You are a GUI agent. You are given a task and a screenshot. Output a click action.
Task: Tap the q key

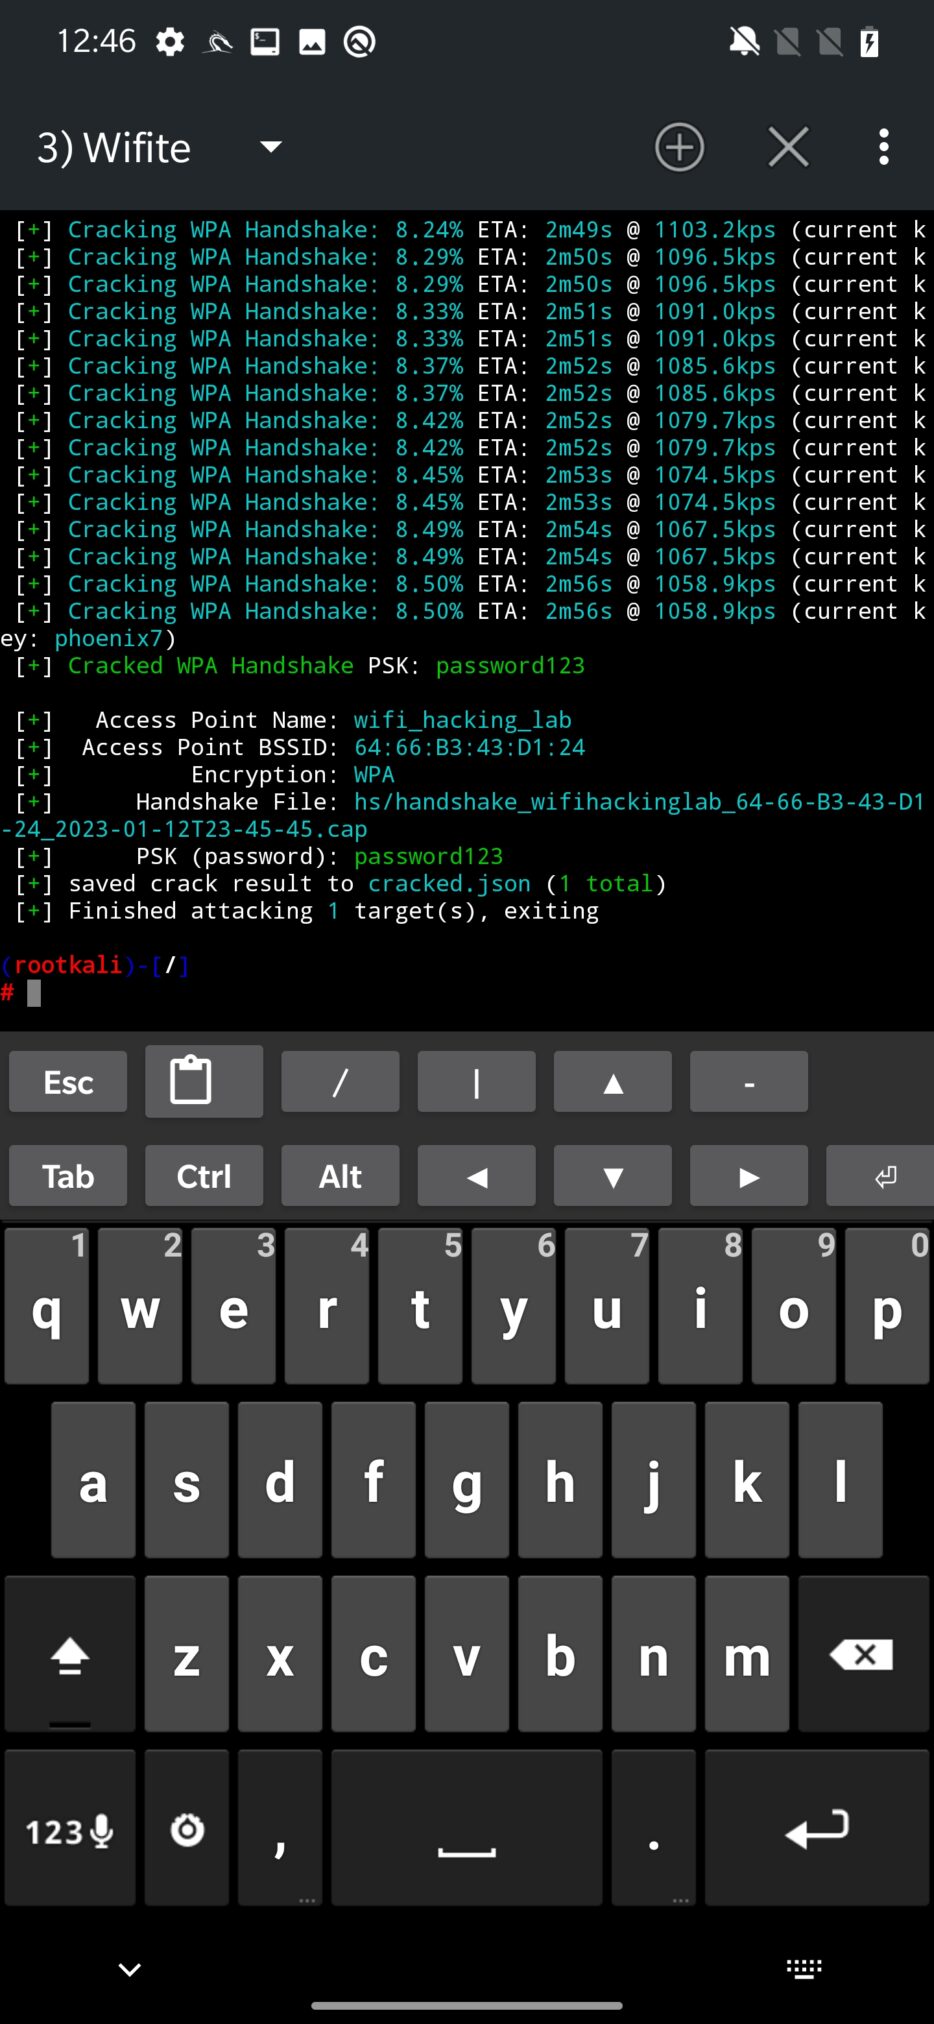47,1306
